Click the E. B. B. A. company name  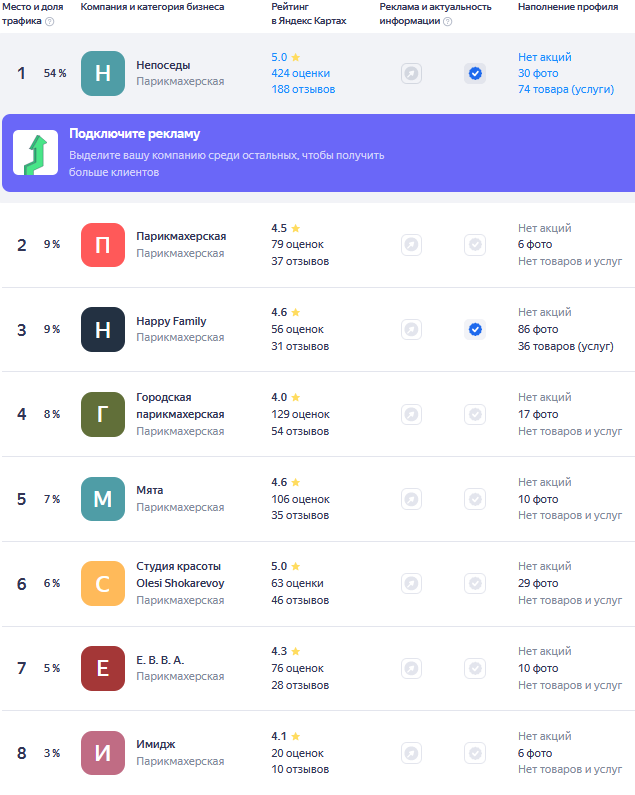click(x=160, y=660)
